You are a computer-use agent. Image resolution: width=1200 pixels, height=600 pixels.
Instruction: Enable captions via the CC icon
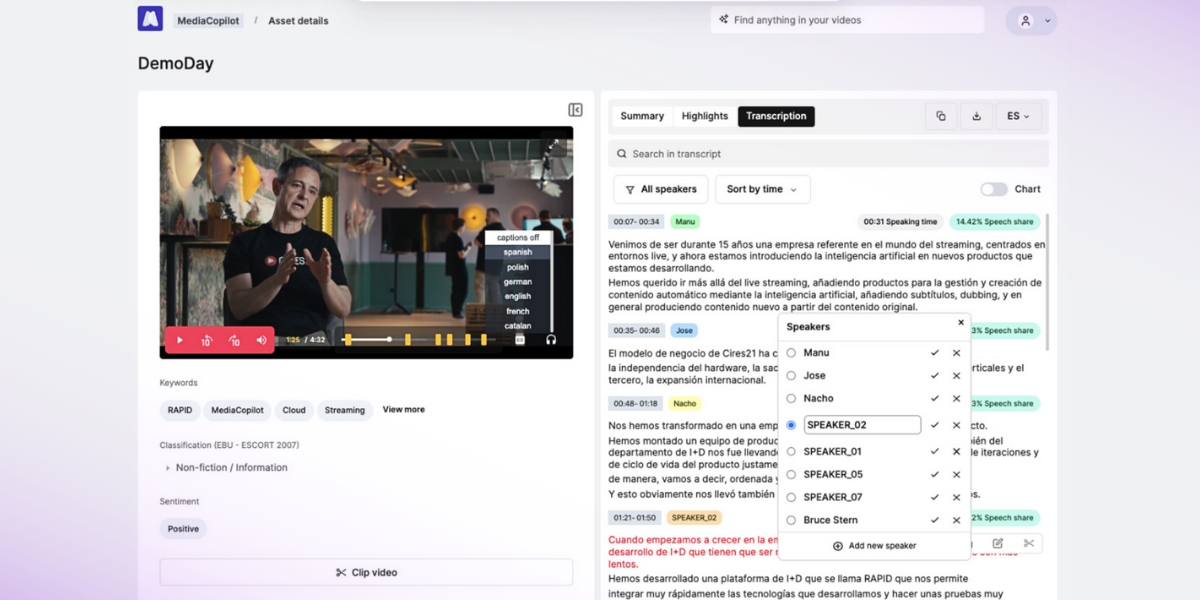[x=521, y=341]
